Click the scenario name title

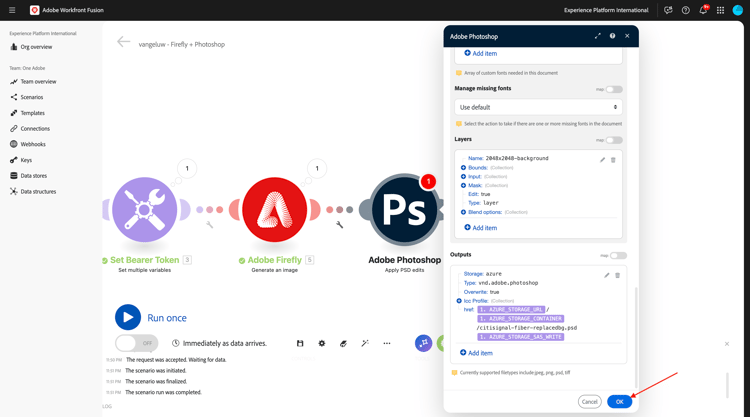(182, 44)
